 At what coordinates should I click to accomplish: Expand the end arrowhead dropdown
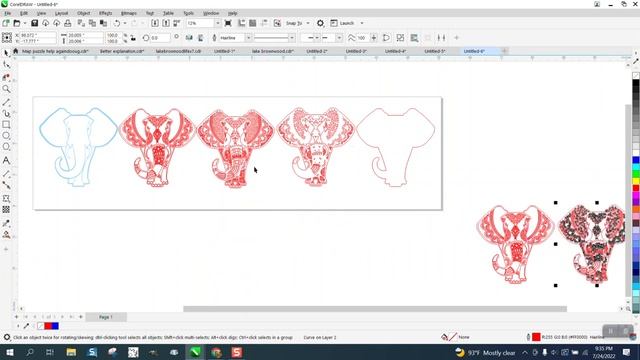339,38
